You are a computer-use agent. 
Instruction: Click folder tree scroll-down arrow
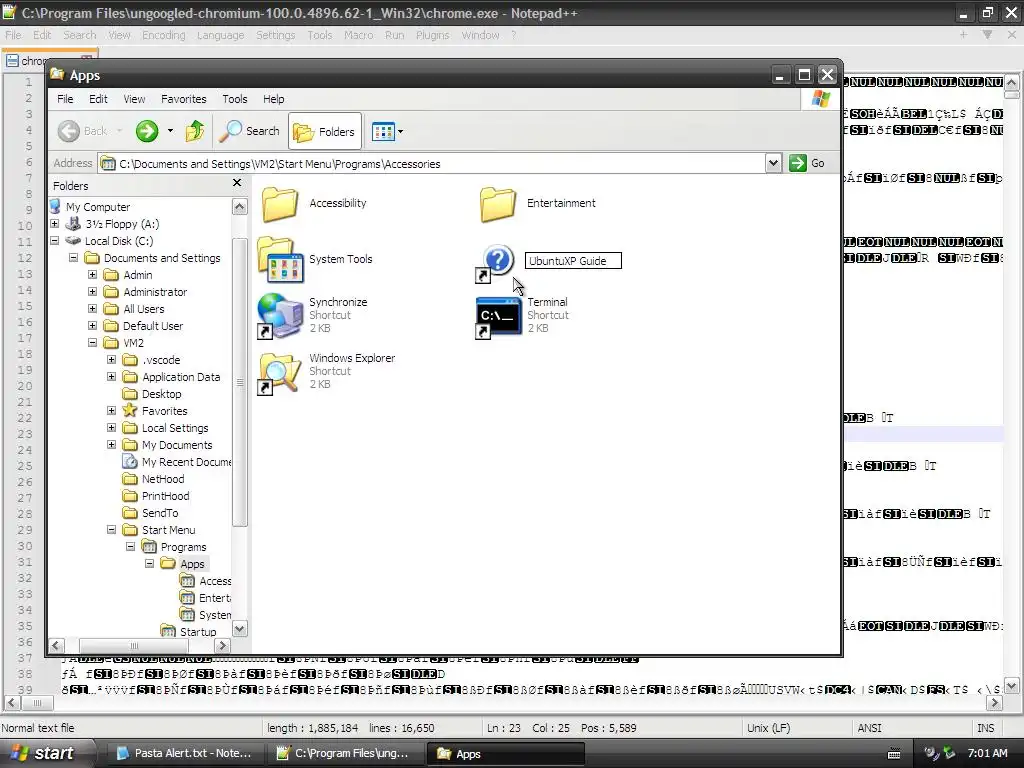pos(240,630)
